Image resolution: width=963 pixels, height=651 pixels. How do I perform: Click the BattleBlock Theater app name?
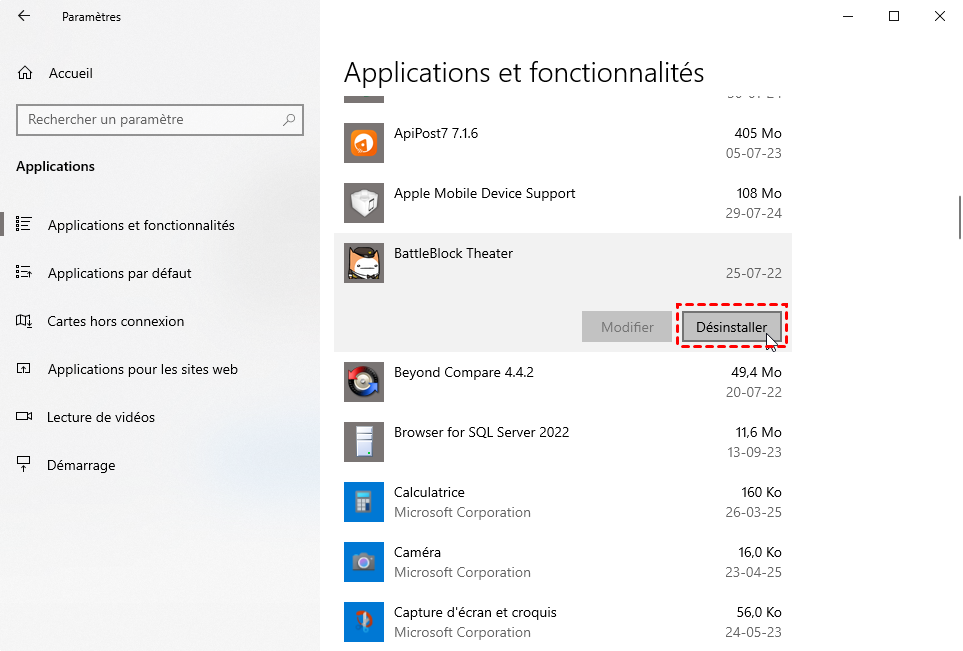(453, 253)
